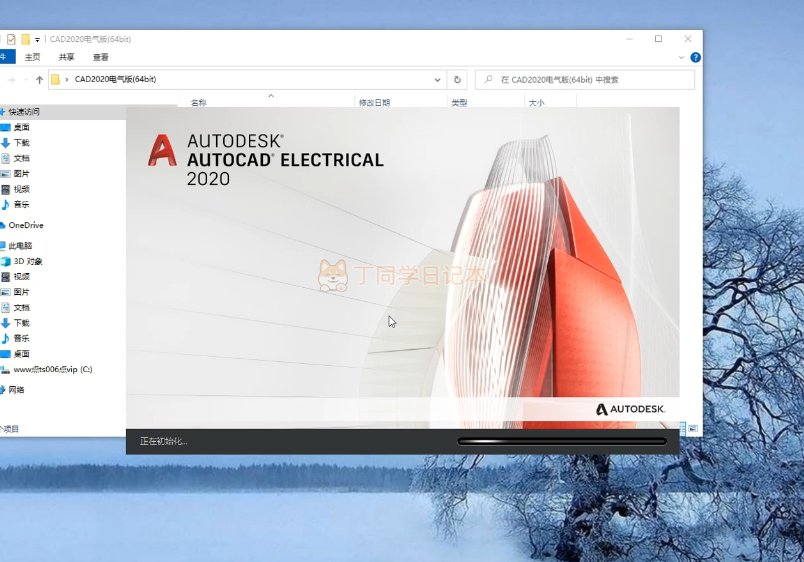Image resolution: width=804 pixels, height=562 pixels.
Task: Open 下载 under Quick access
Action: (22, 143)
